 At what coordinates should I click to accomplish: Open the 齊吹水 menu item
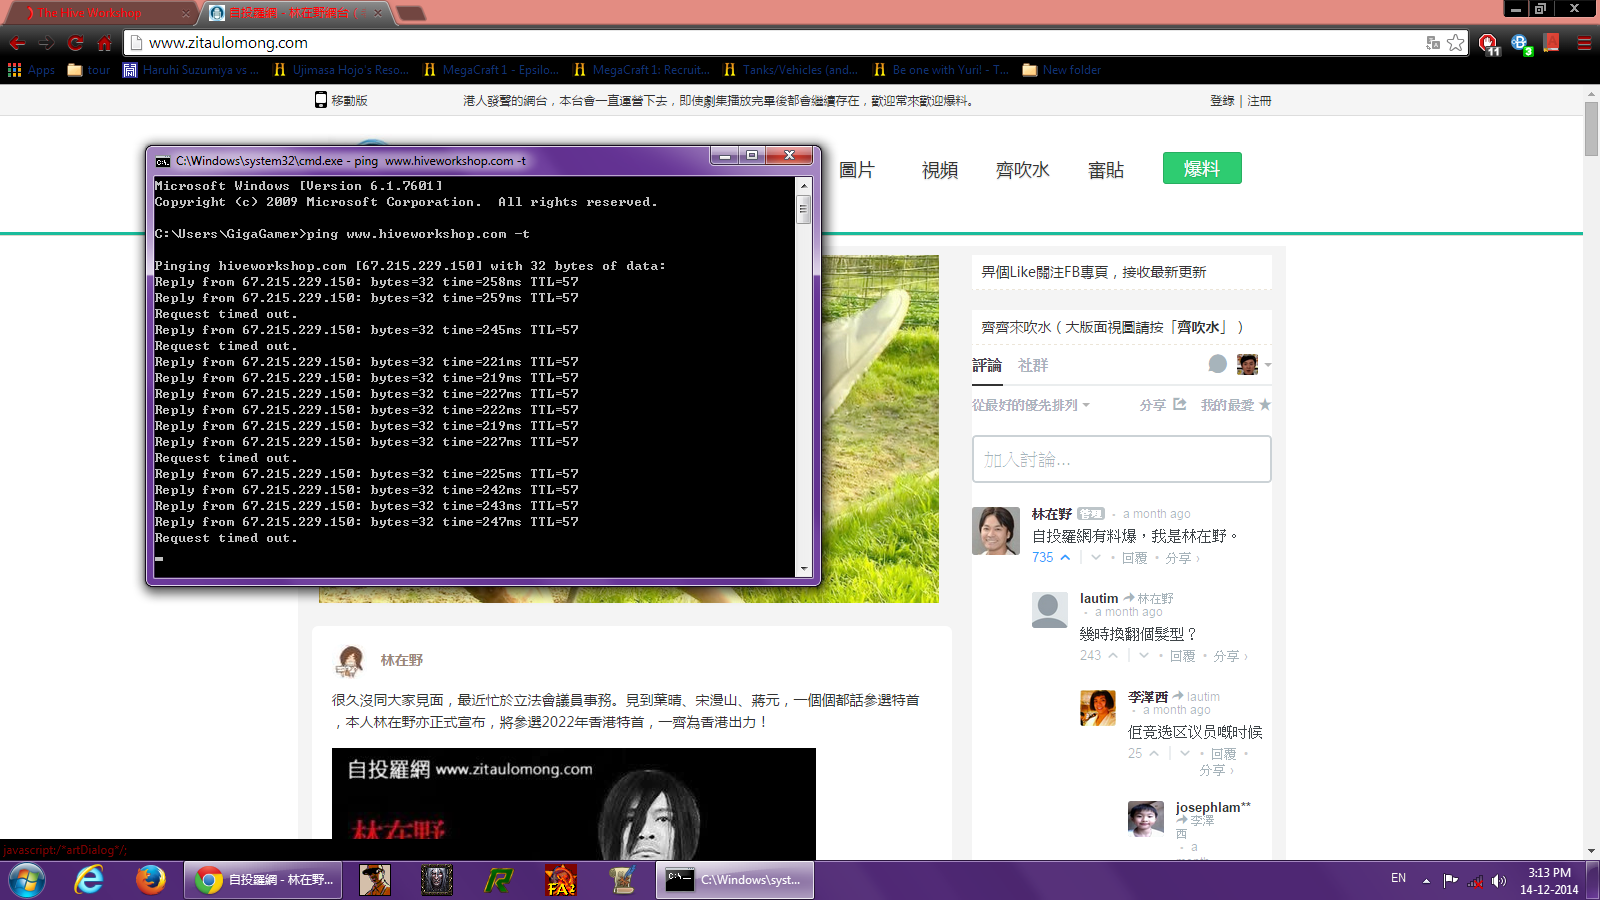[x=1022, y=170]
